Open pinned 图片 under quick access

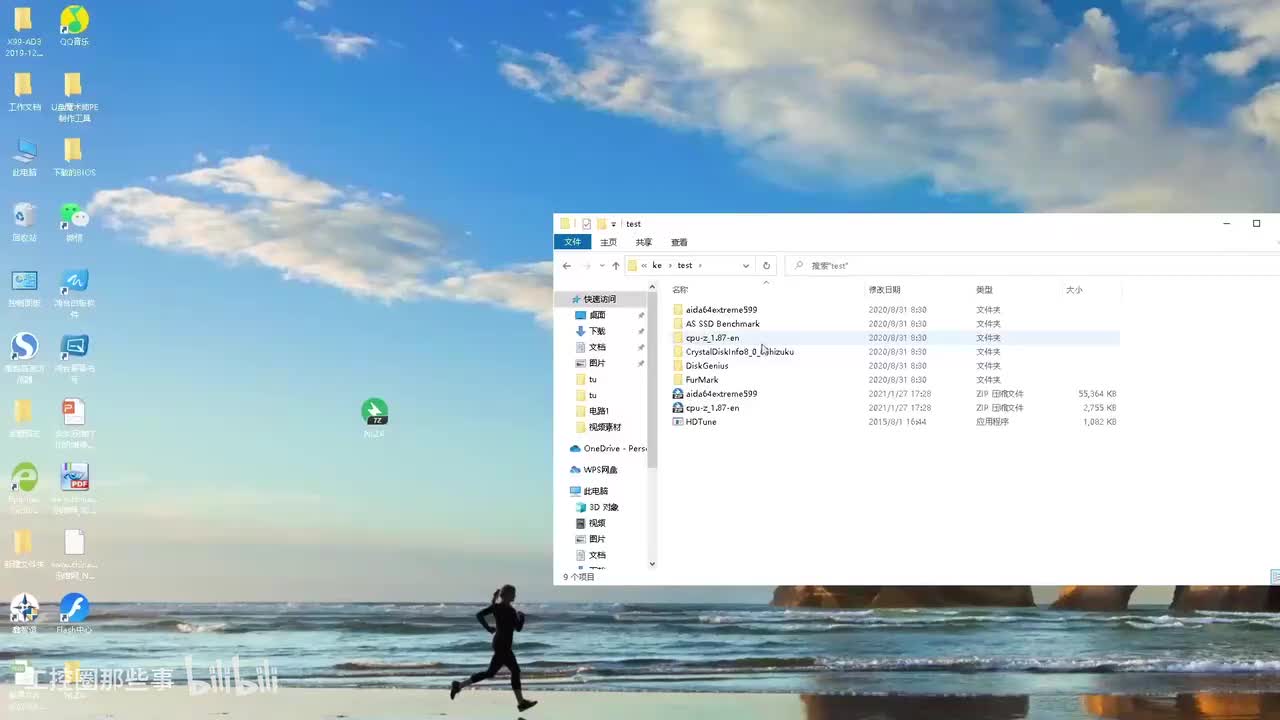(591, 363)
